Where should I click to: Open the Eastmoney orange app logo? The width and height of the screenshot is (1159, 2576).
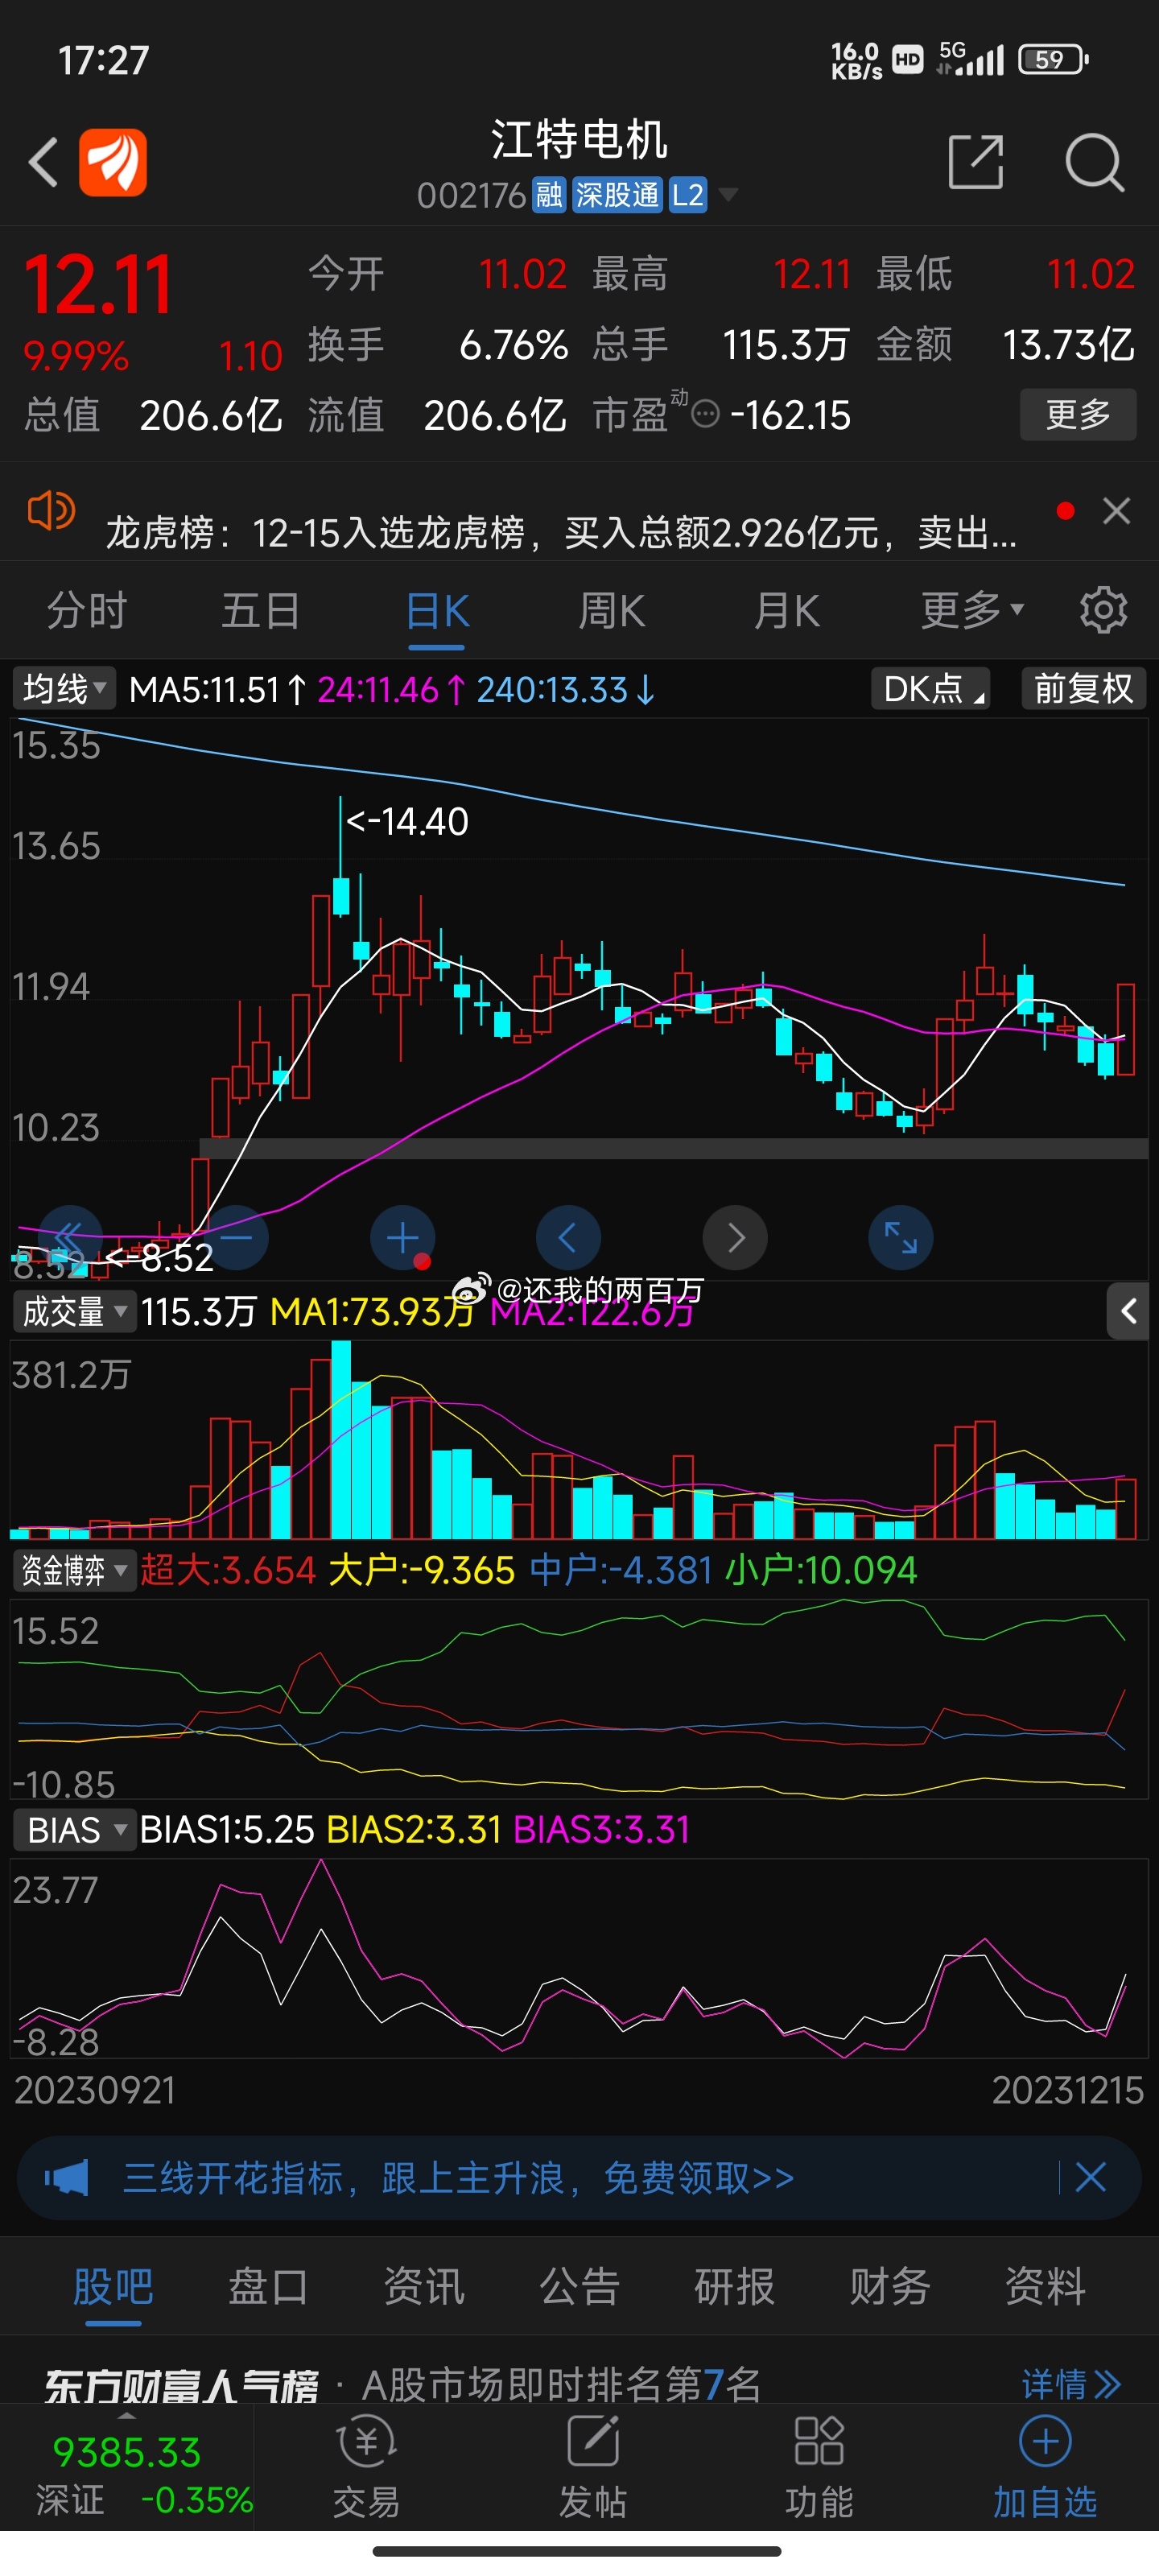point(113,162)
